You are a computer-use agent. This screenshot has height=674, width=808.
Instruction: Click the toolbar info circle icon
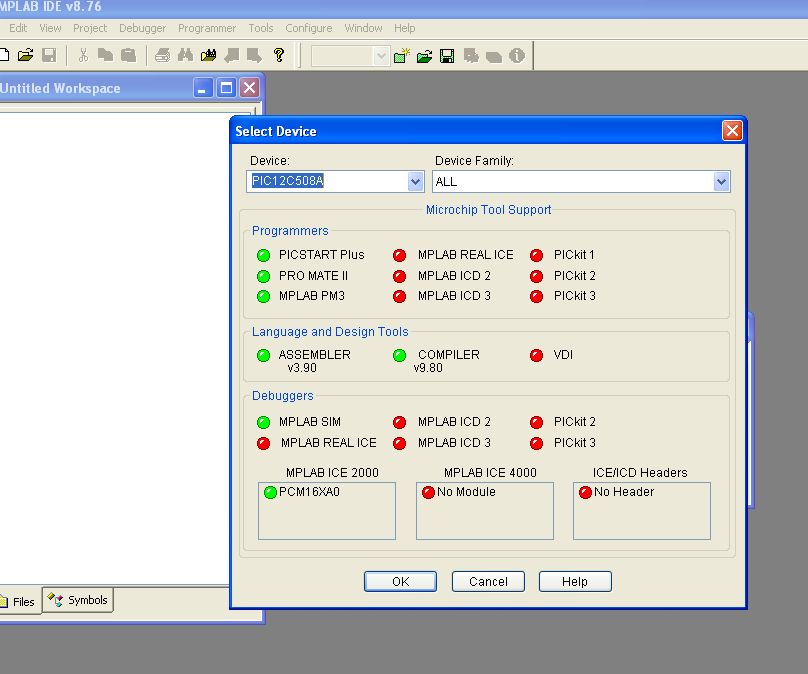[517, 56]
